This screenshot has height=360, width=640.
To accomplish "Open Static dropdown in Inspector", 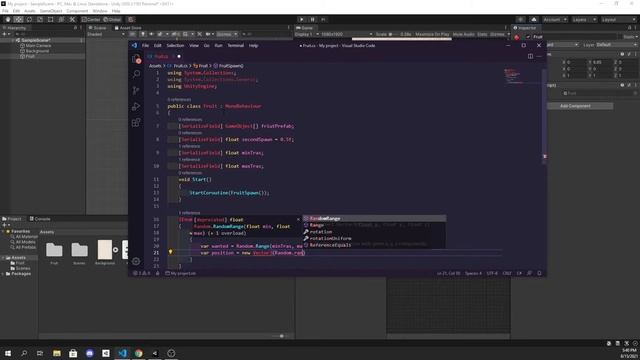I will [631, 37].
